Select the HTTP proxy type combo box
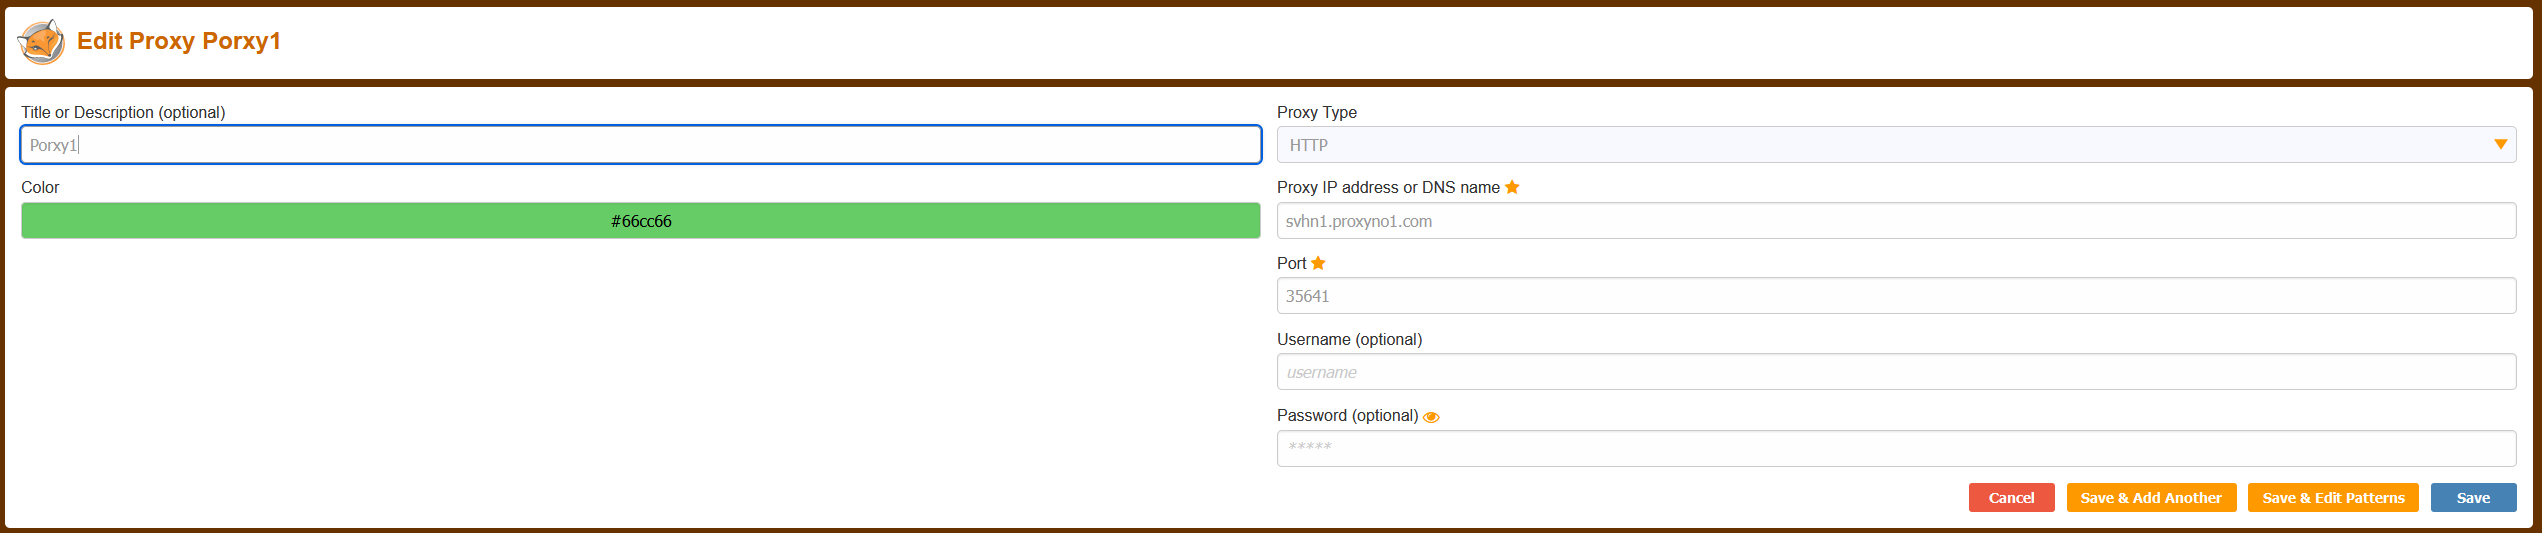2542x533 pixels. pyautogui.click(x=1896, y=145)
